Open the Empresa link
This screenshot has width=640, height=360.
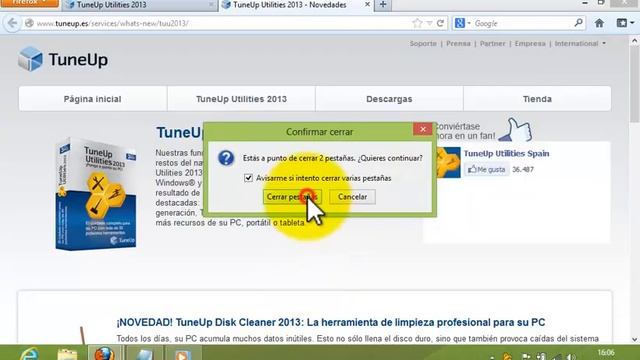point(530,43)
